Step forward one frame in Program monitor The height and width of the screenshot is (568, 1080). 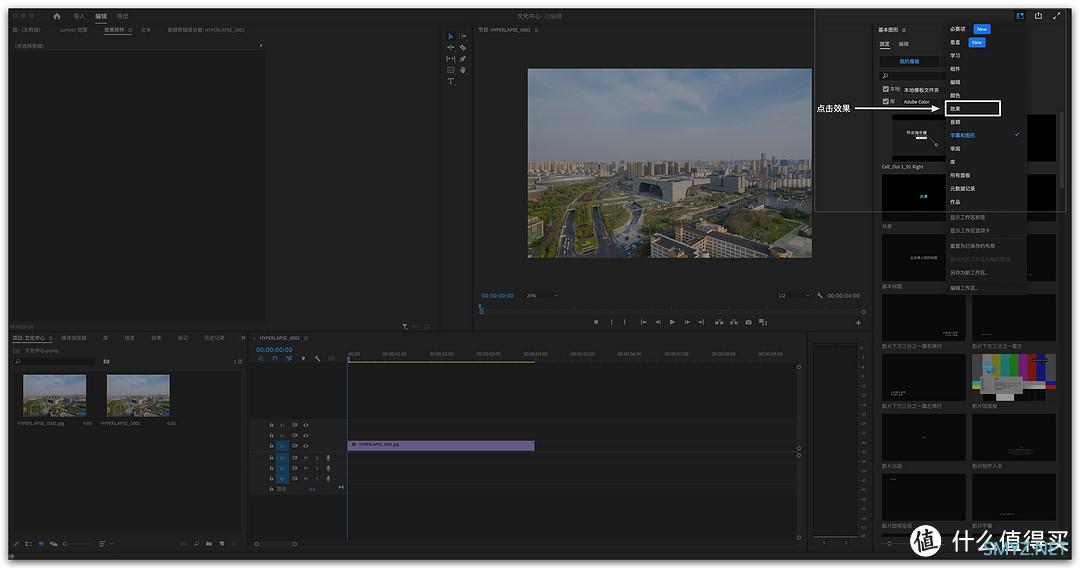tap(687, 322)
